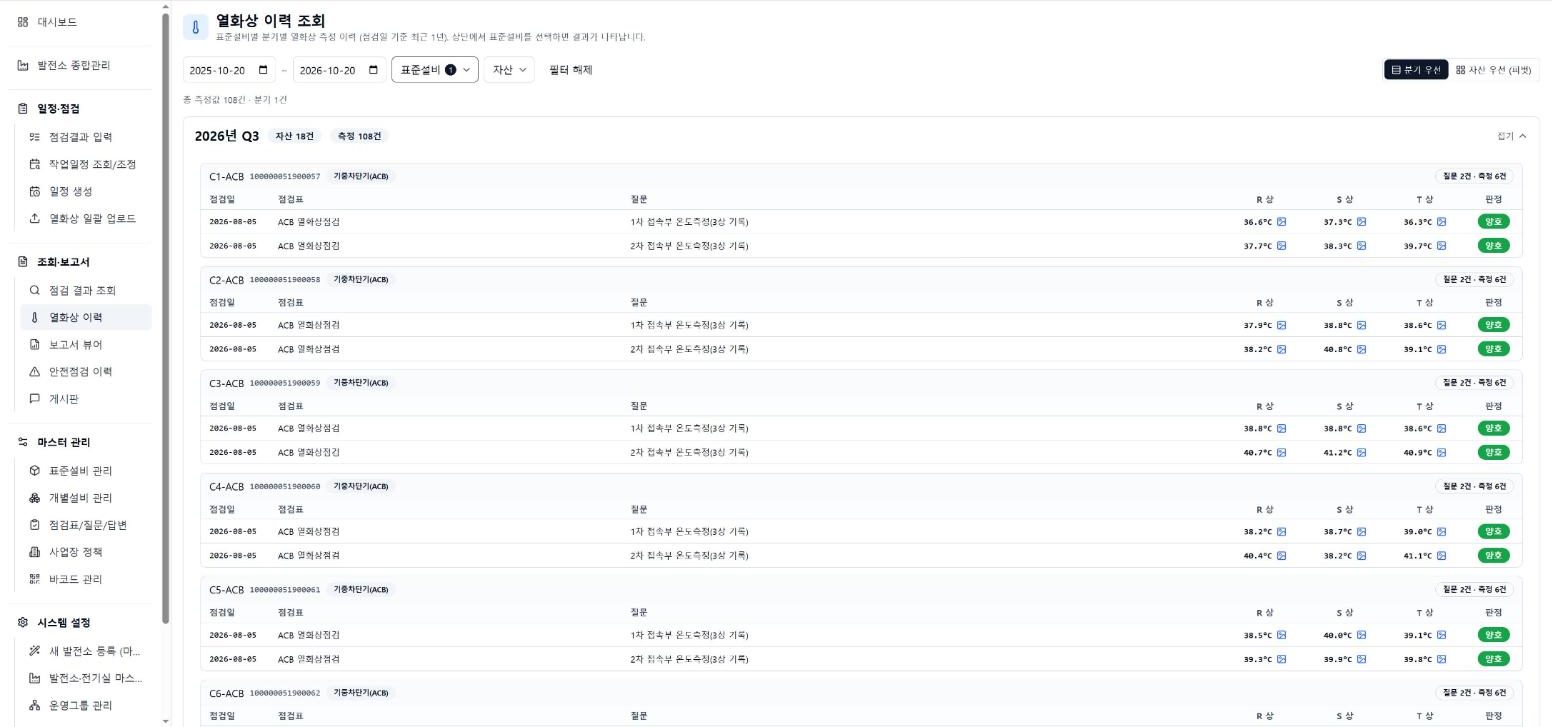Screen dimensions: 1552x727
Task: Go to 열화상 이력 menu item
Action: pyautogui.click(x=86, y=317)
